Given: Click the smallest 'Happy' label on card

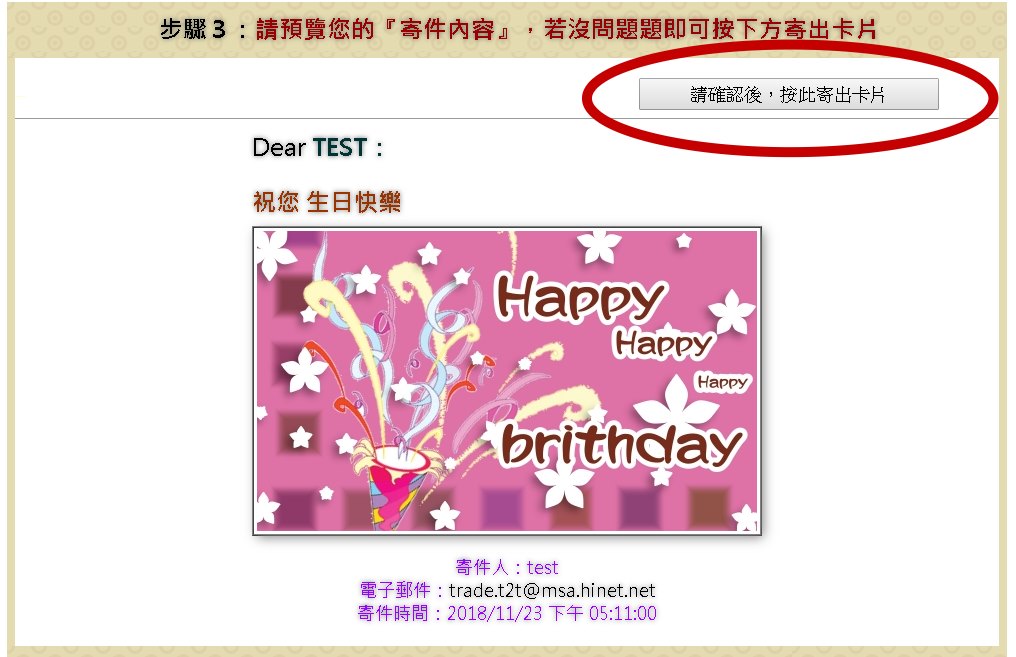Looking at the screenshot, I should [722, 383].
